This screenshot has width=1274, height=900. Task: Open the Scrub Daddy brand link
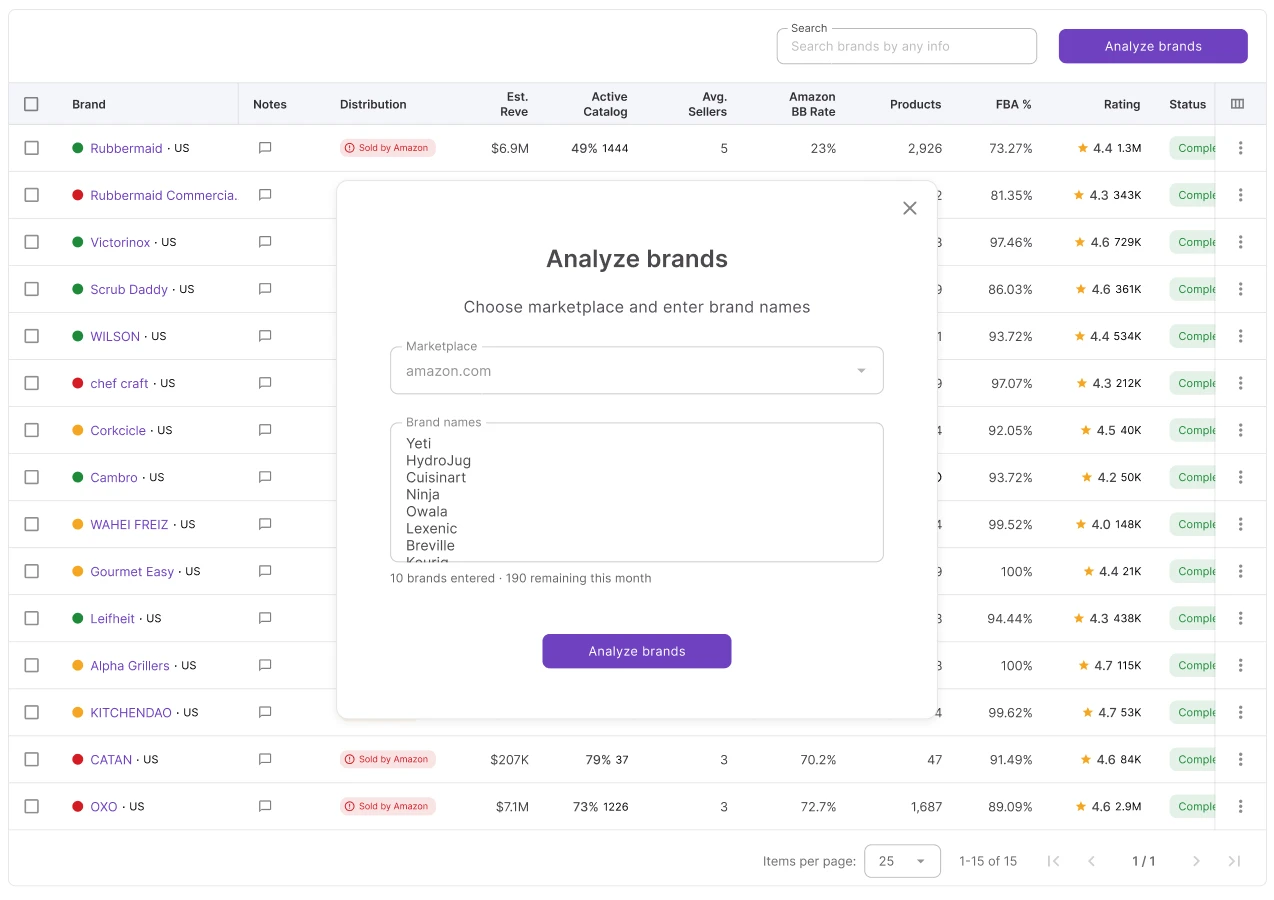[x=129, y=289]
